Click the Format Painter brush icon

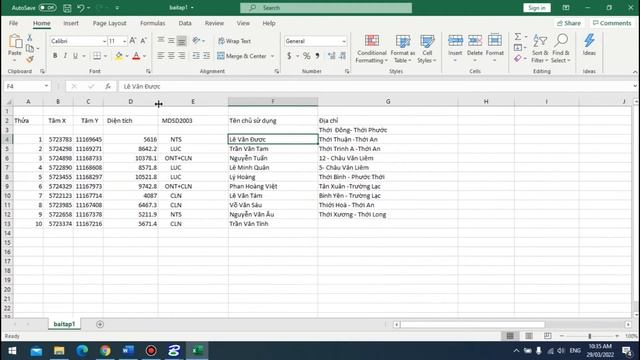[29, 60]
